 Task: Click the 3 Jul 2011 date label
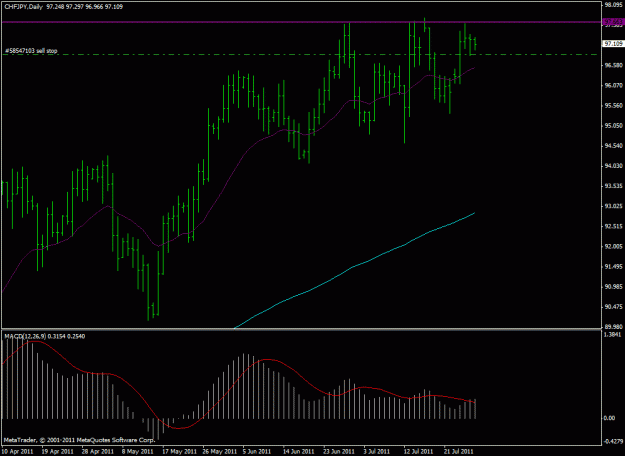377,451
